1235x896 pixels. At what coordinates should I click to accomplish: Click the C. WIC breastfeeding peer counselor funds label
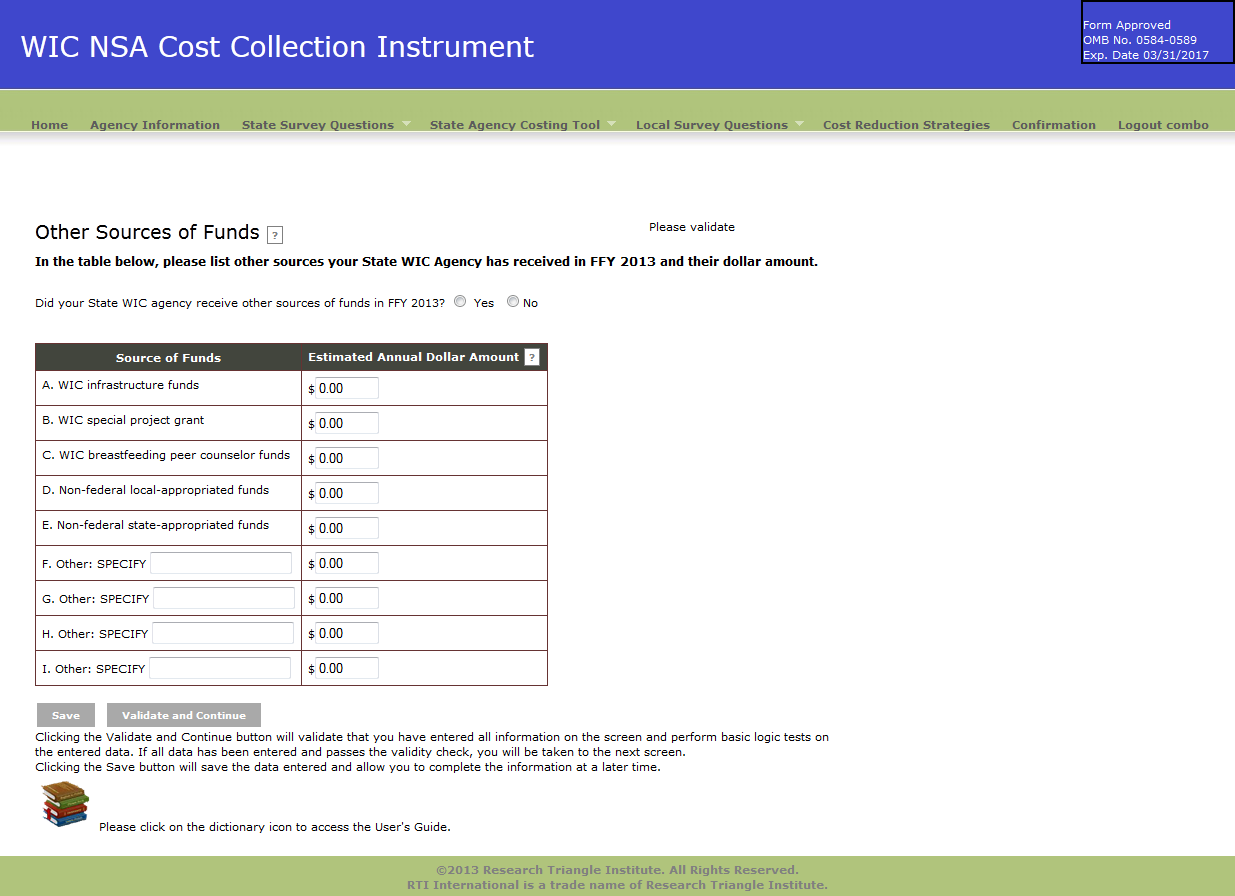tap(166, 455)
